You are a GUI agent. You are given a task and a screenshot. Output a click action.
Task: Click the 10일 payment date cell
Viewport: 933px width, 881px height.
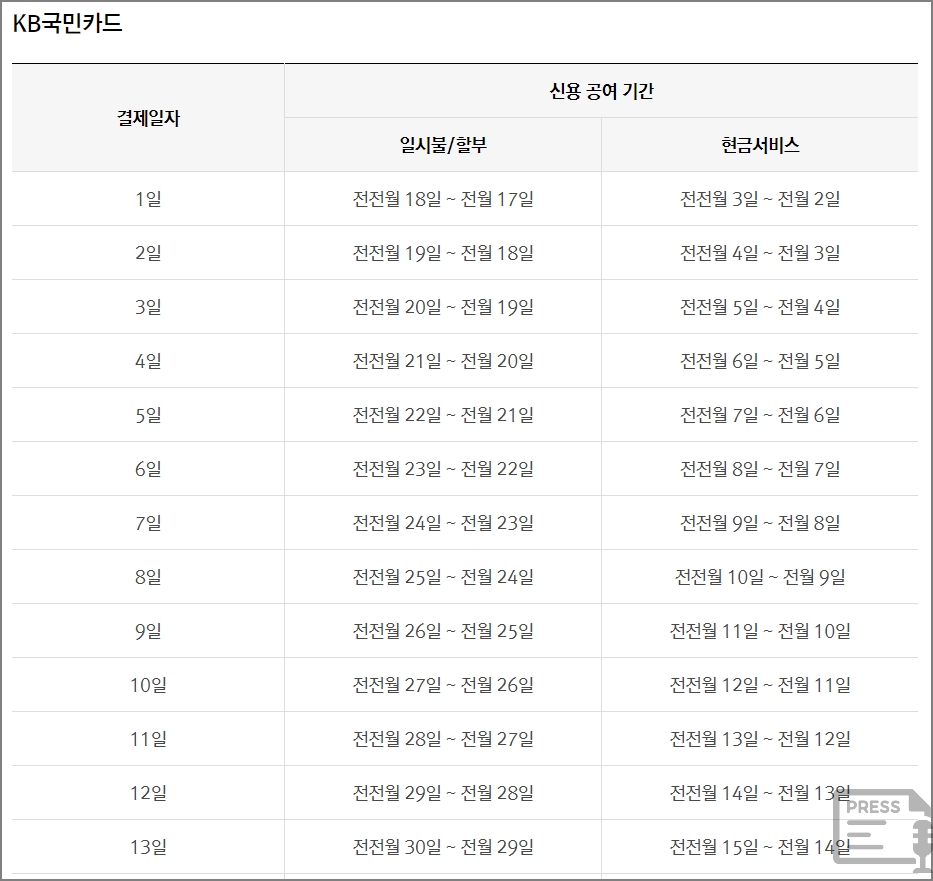point(148,685)
